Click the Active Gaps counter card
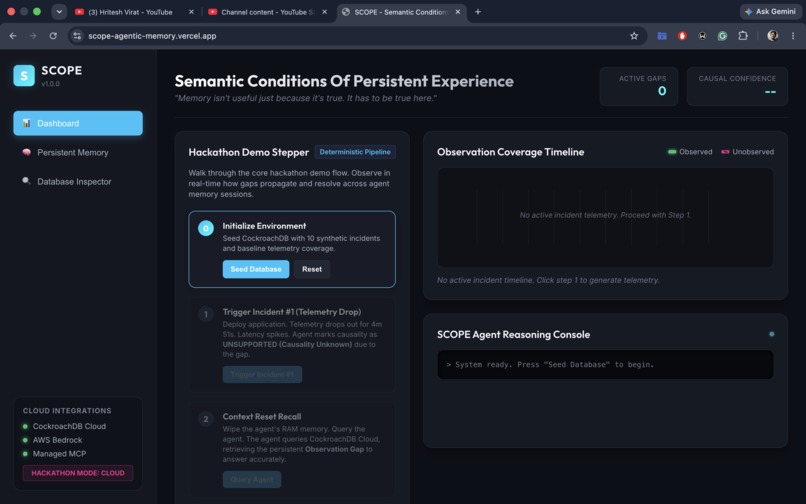 (x=638, y=86)
